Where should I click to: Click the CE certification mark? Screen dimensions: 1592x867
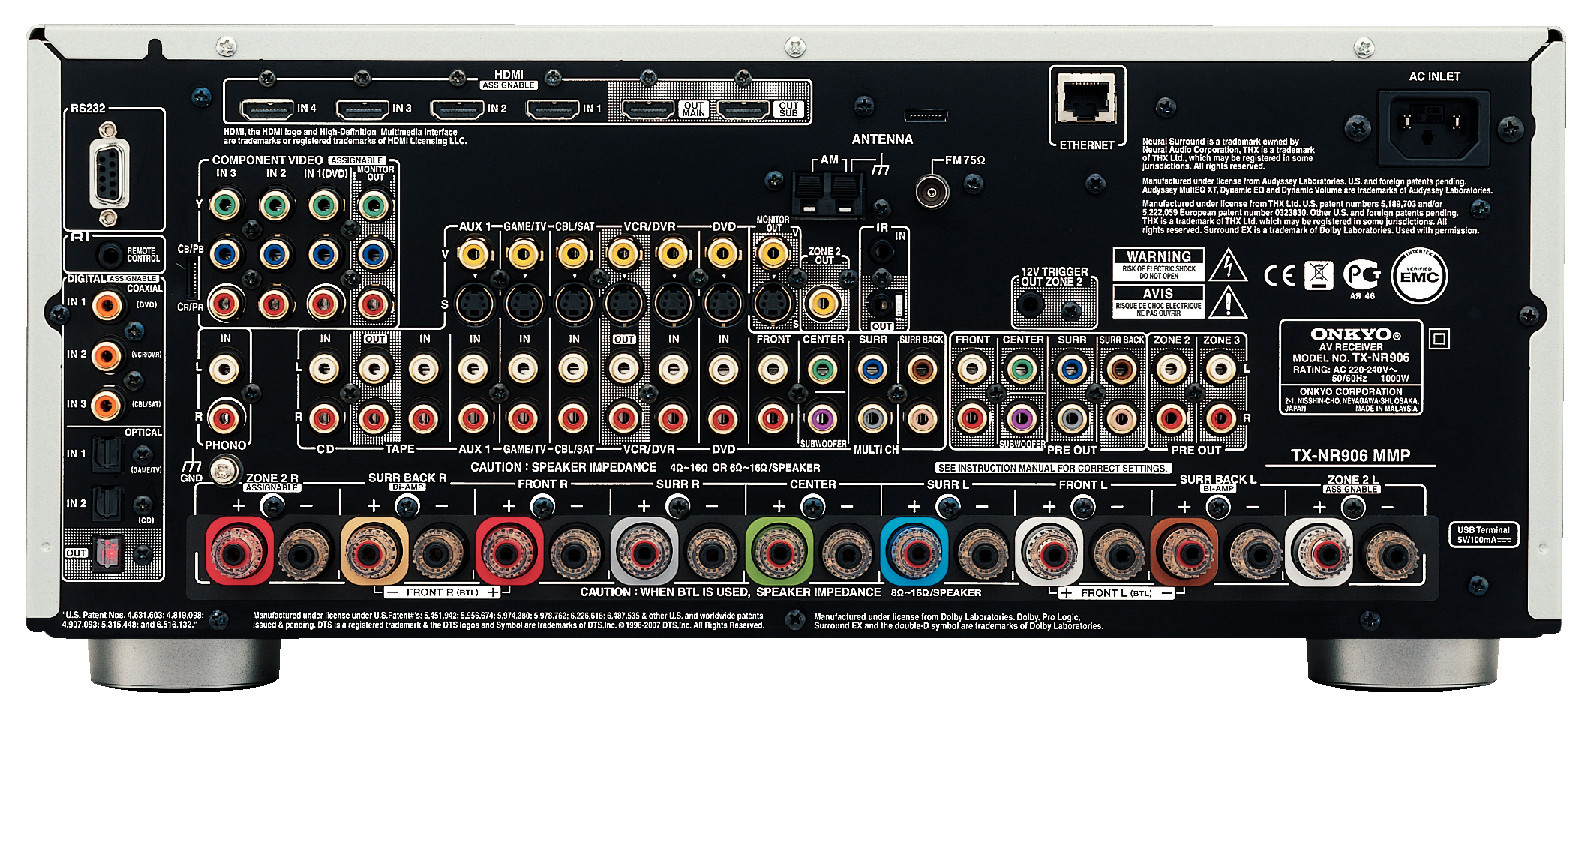pyautogui.click(x=1280, y=276)
